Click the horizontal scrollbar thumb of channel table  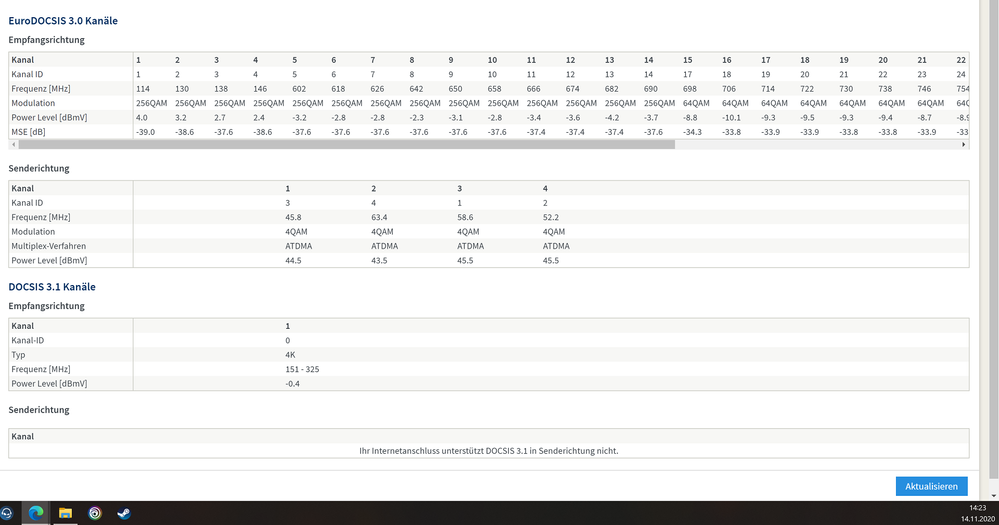point(347,145)
